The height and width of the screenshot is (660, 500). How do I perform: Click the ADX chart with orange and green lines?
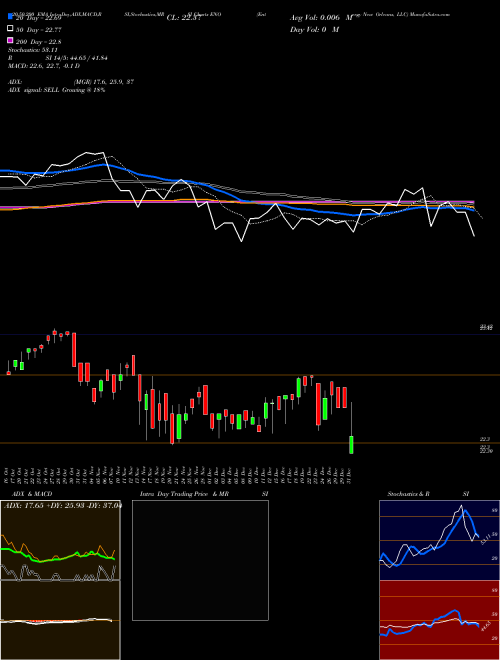tap(60, 540)
